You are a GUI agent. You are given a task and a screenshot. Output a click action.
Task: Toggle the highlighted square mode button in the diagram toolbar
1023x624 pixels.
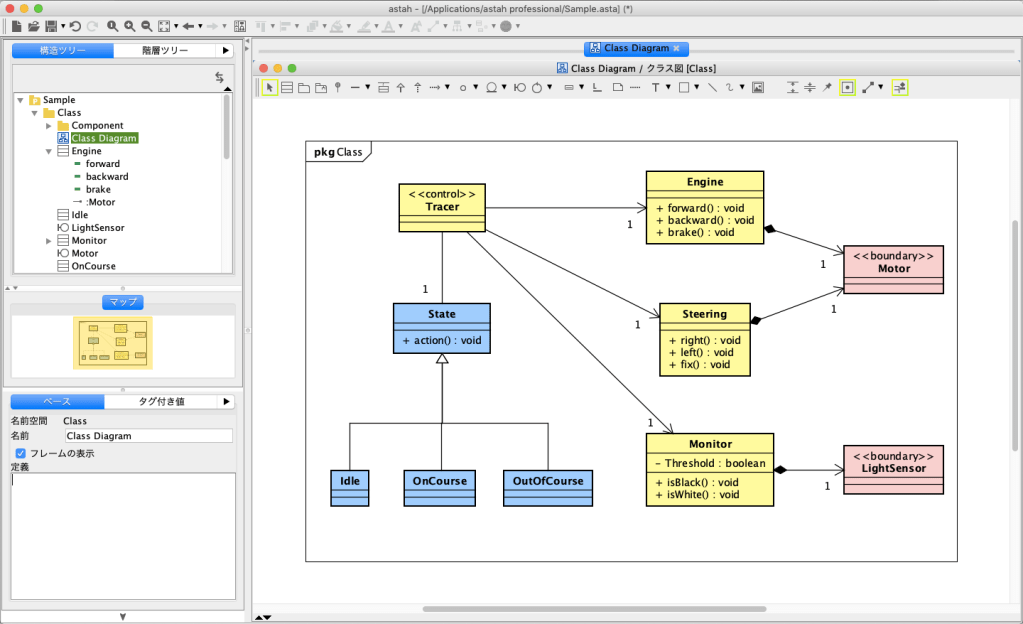(x=847, y=88)
